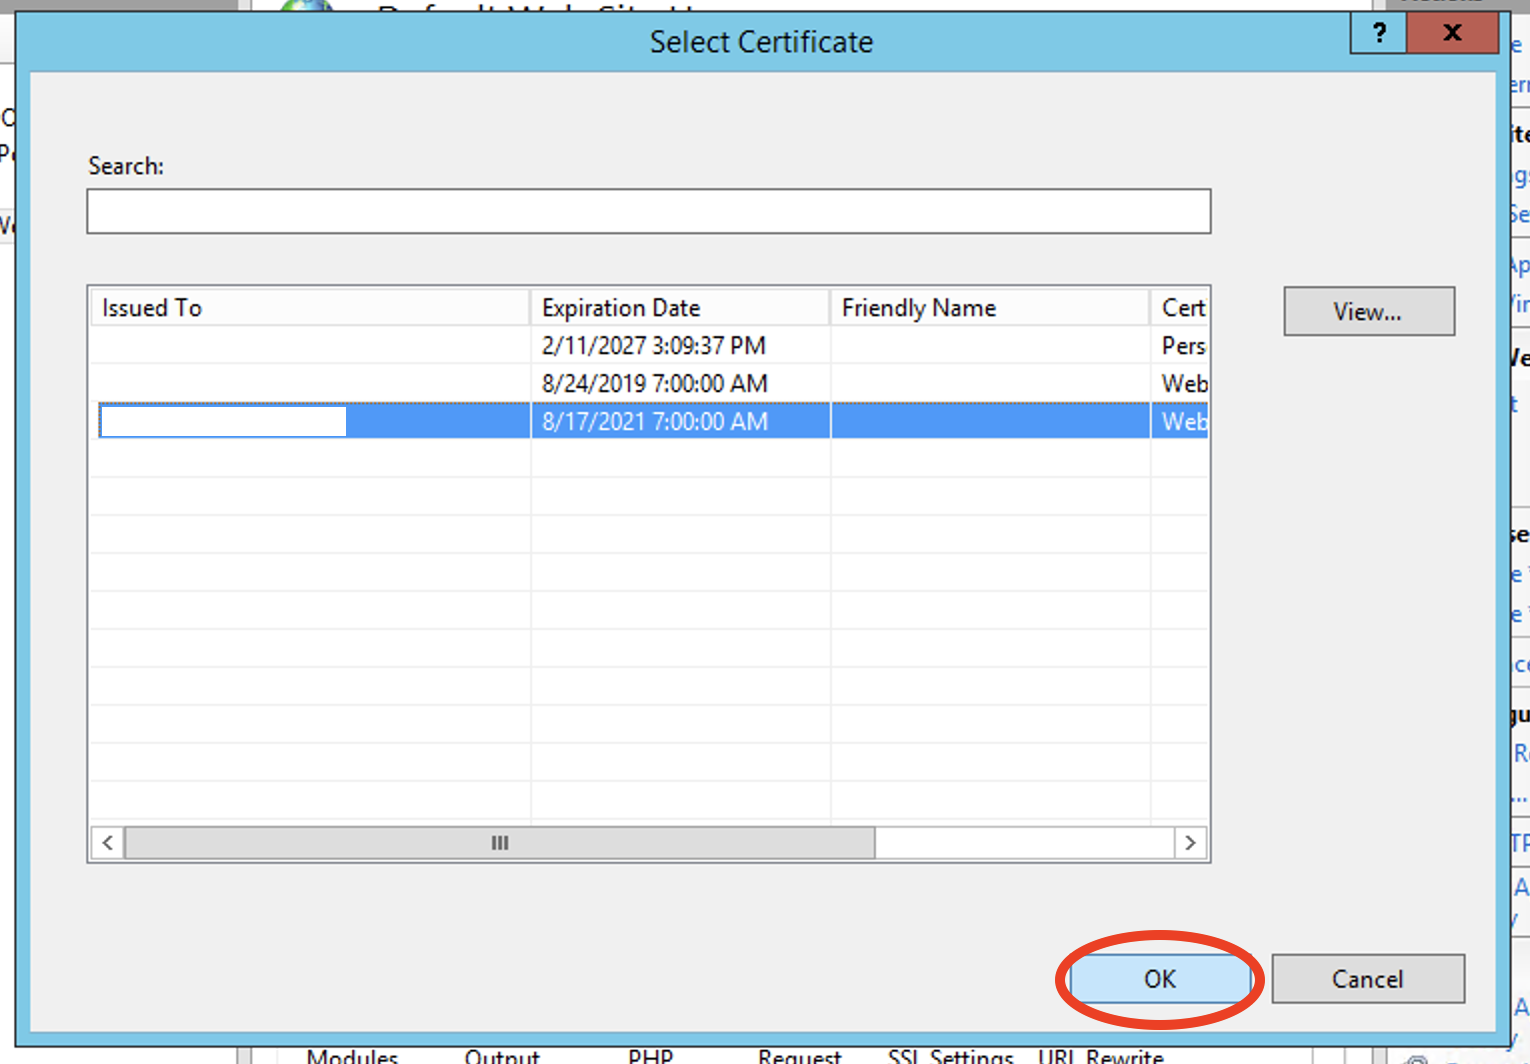Click the left scroll arrow
The width and height of the screenshot is (1530, 1064).
(108, 843)
